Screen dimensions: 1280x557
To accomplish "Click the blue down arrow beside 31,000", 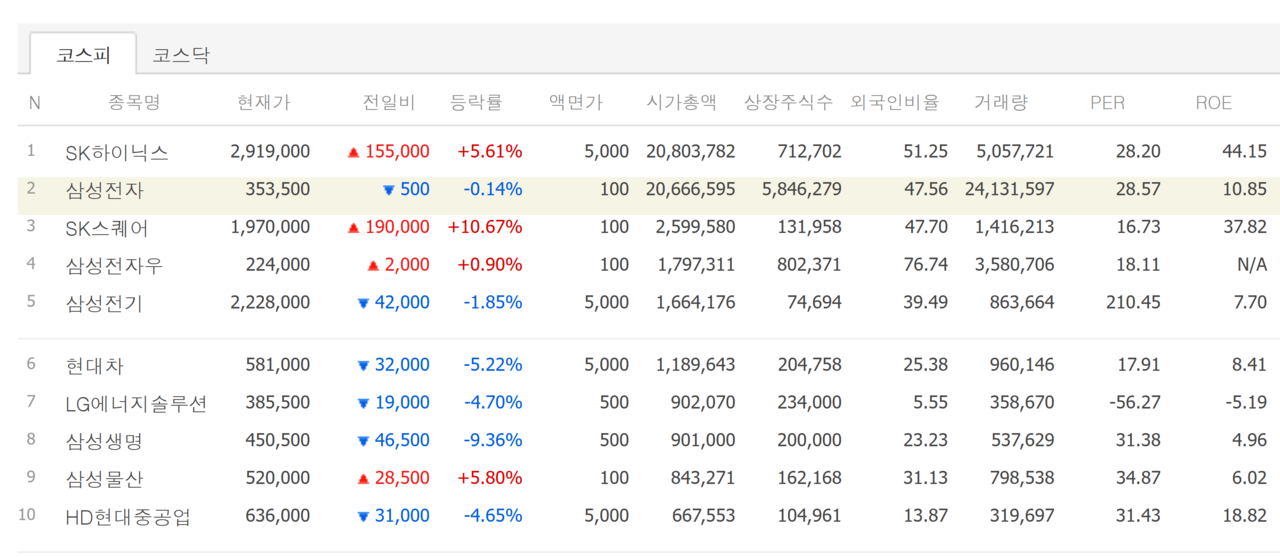I will click(x=363, y=518).
